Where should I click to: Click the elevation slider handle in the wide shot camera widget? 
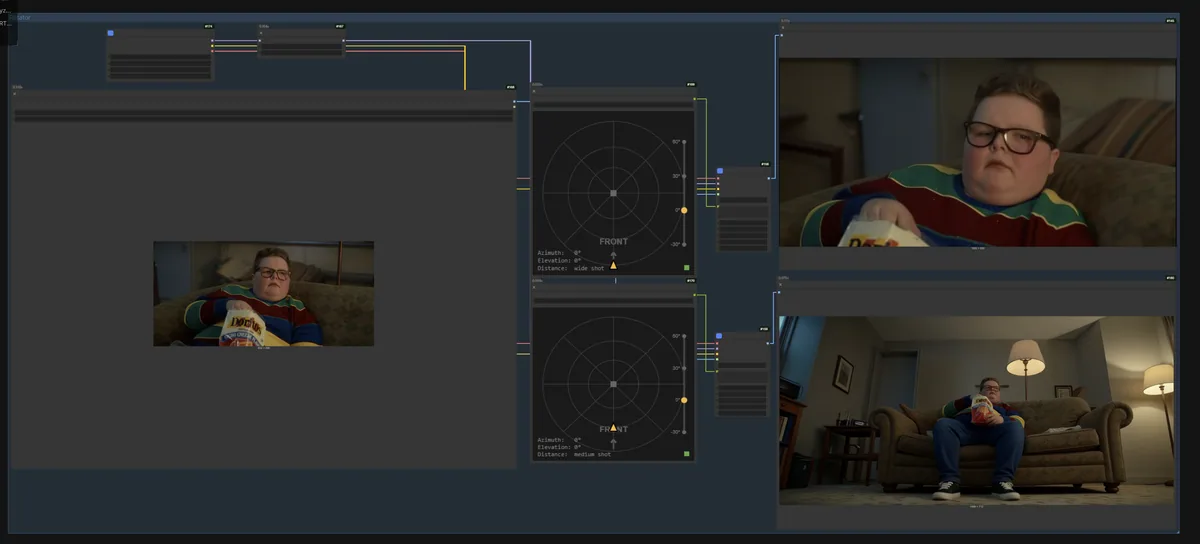[x=684, y=210]
